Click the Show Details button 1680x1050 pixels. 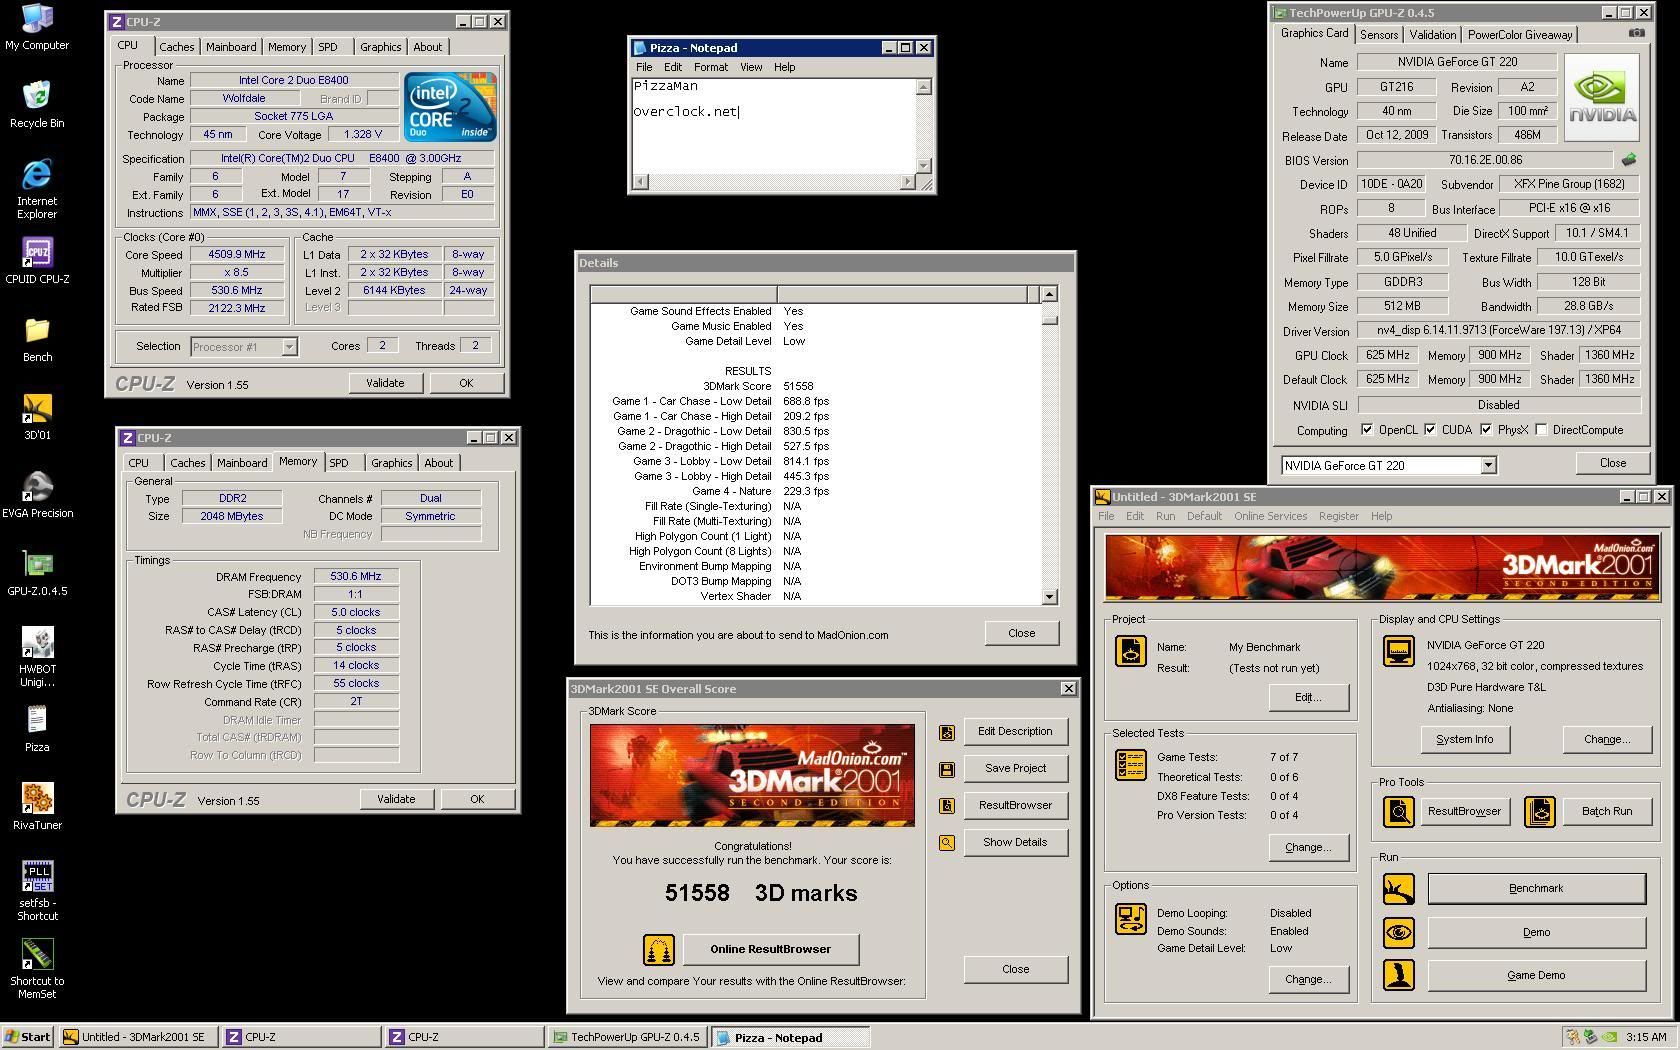point(1015,842)
